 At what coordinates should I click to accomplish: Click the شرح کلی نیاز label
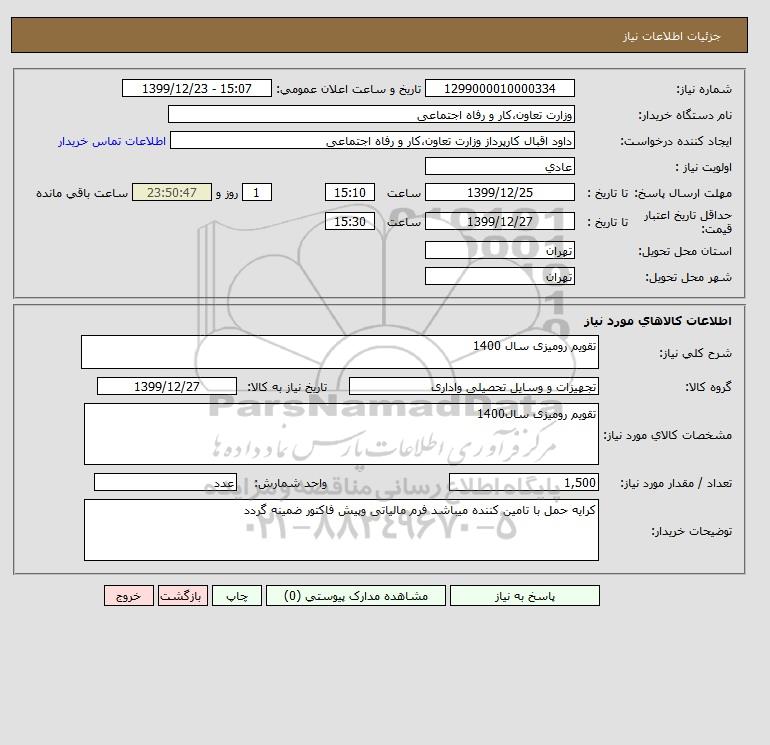coord(695,353)
